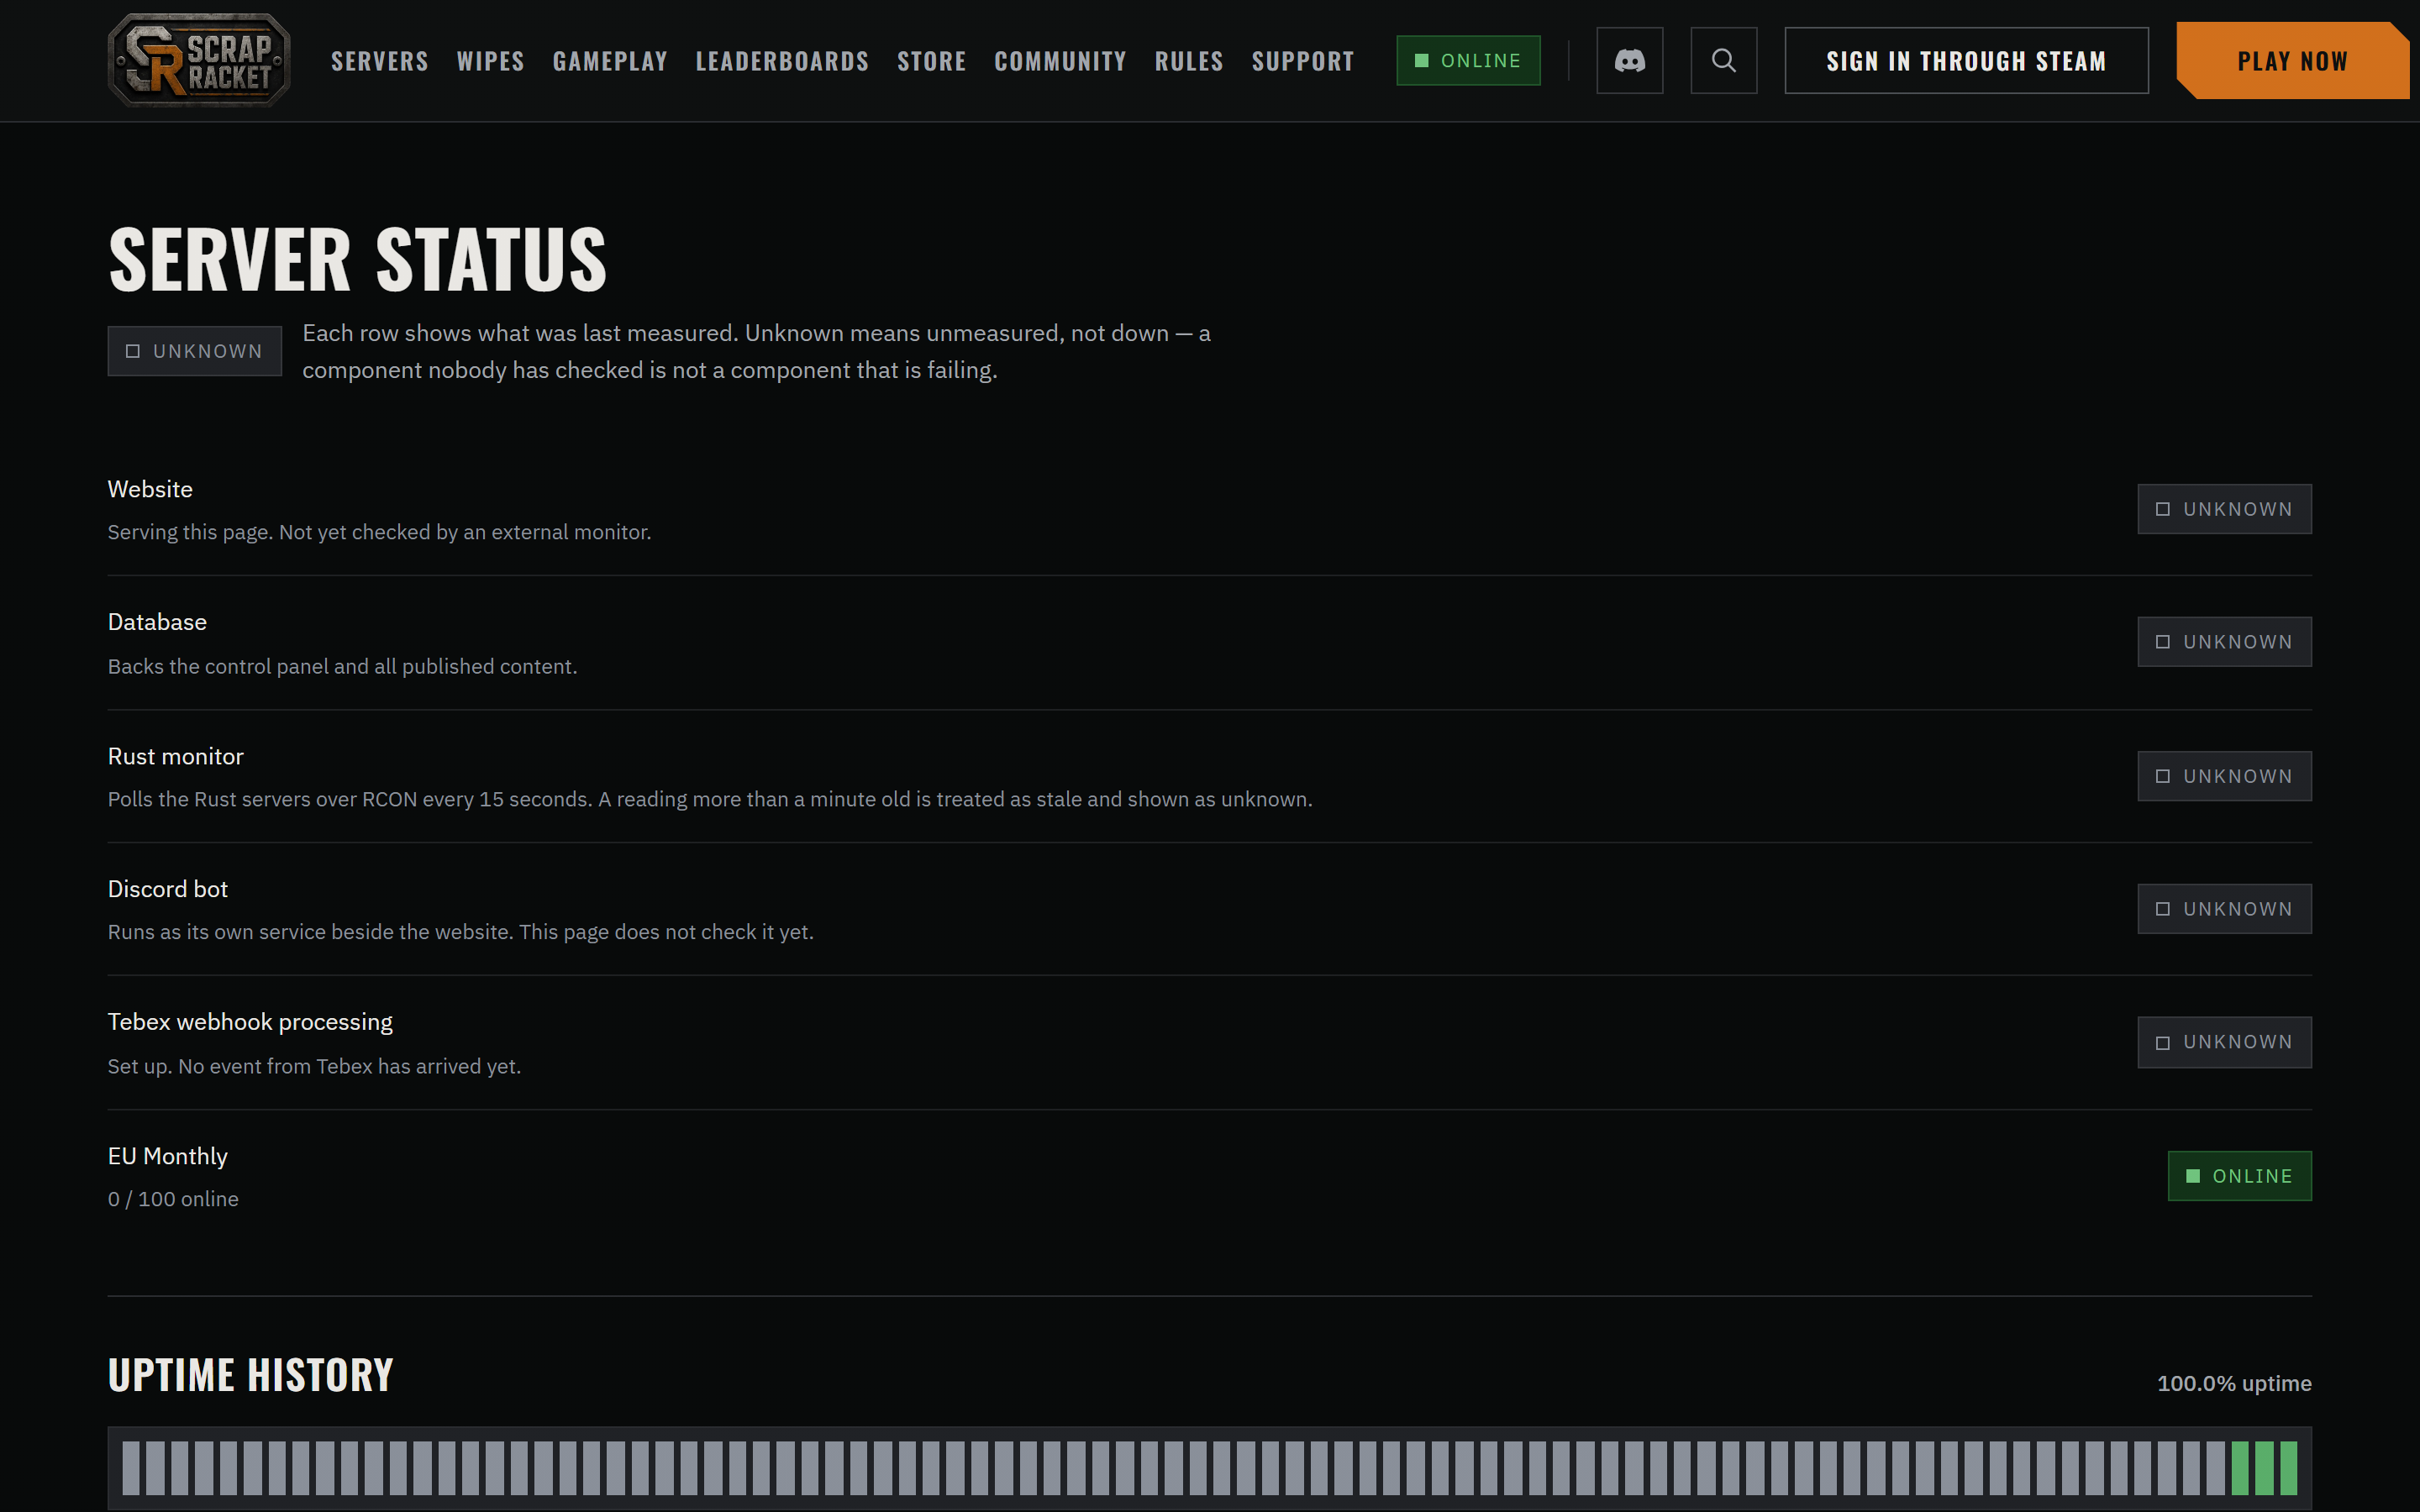The height and width of the screenshot is (1512, 2420).
Task: Click 'Backs the control panel' description text
Action: pyautogui.click(x=342, y=666)
